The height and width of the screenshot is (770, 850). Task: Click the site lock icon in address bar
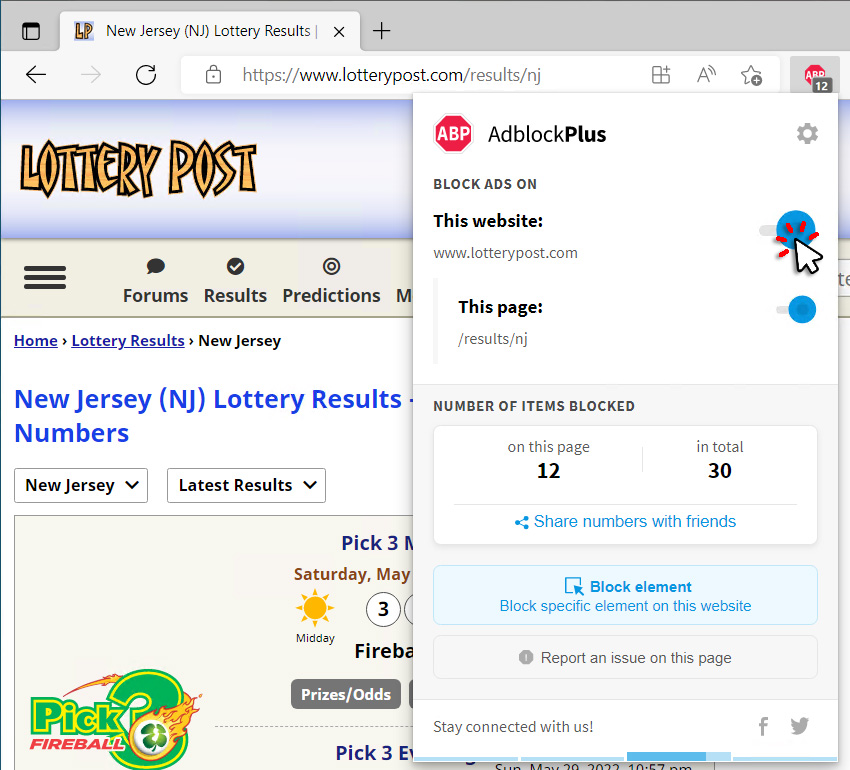tap(213, 74)
